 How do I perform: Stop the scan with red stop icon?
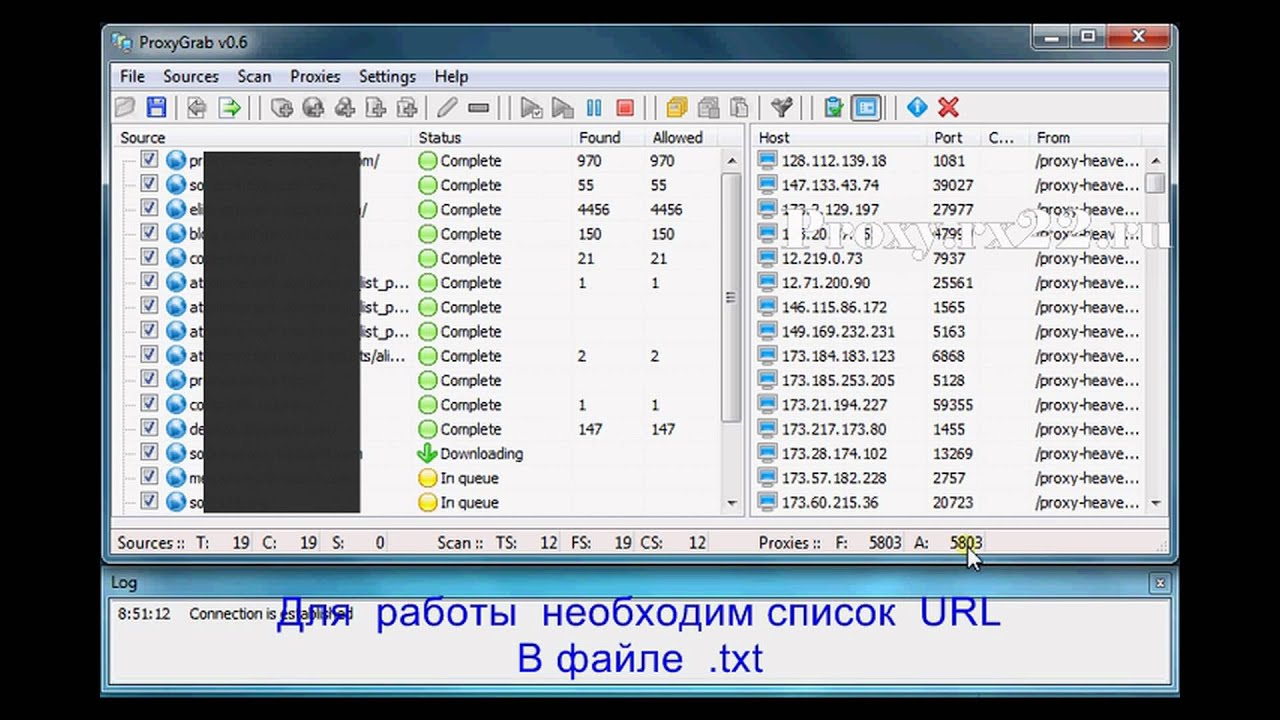625,107
